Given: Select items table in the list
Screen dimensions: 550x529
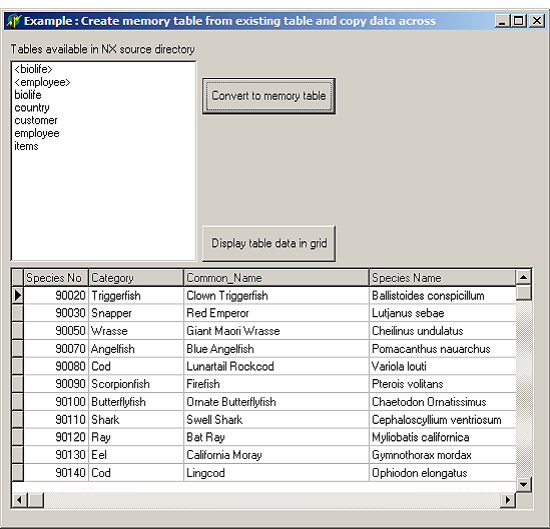Looking at the screenshot, I should pyautogui.click(x=26, y=146).
